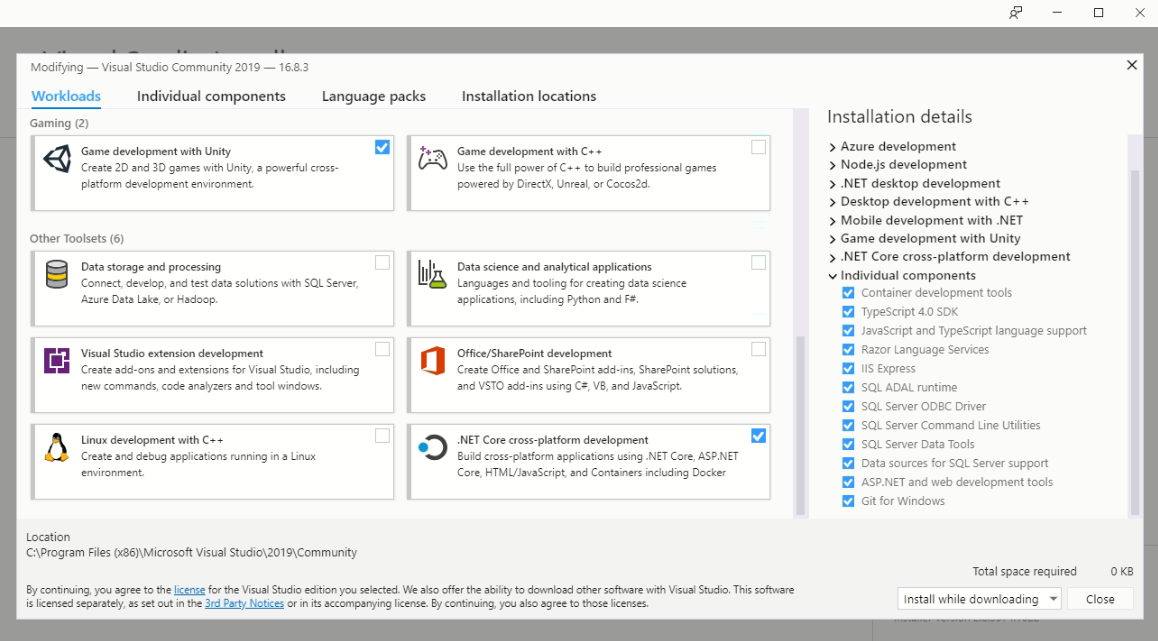The height and width of the screenshot is (641, 1158).
Task: Click the Linux penguin icon
Action: tap(57, 448)
